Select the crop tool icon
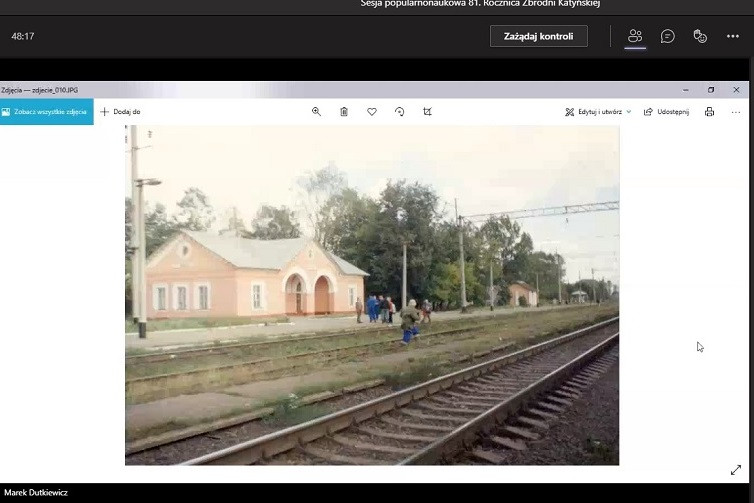Viewport: 754px width, 503px height. coord(428,112)
